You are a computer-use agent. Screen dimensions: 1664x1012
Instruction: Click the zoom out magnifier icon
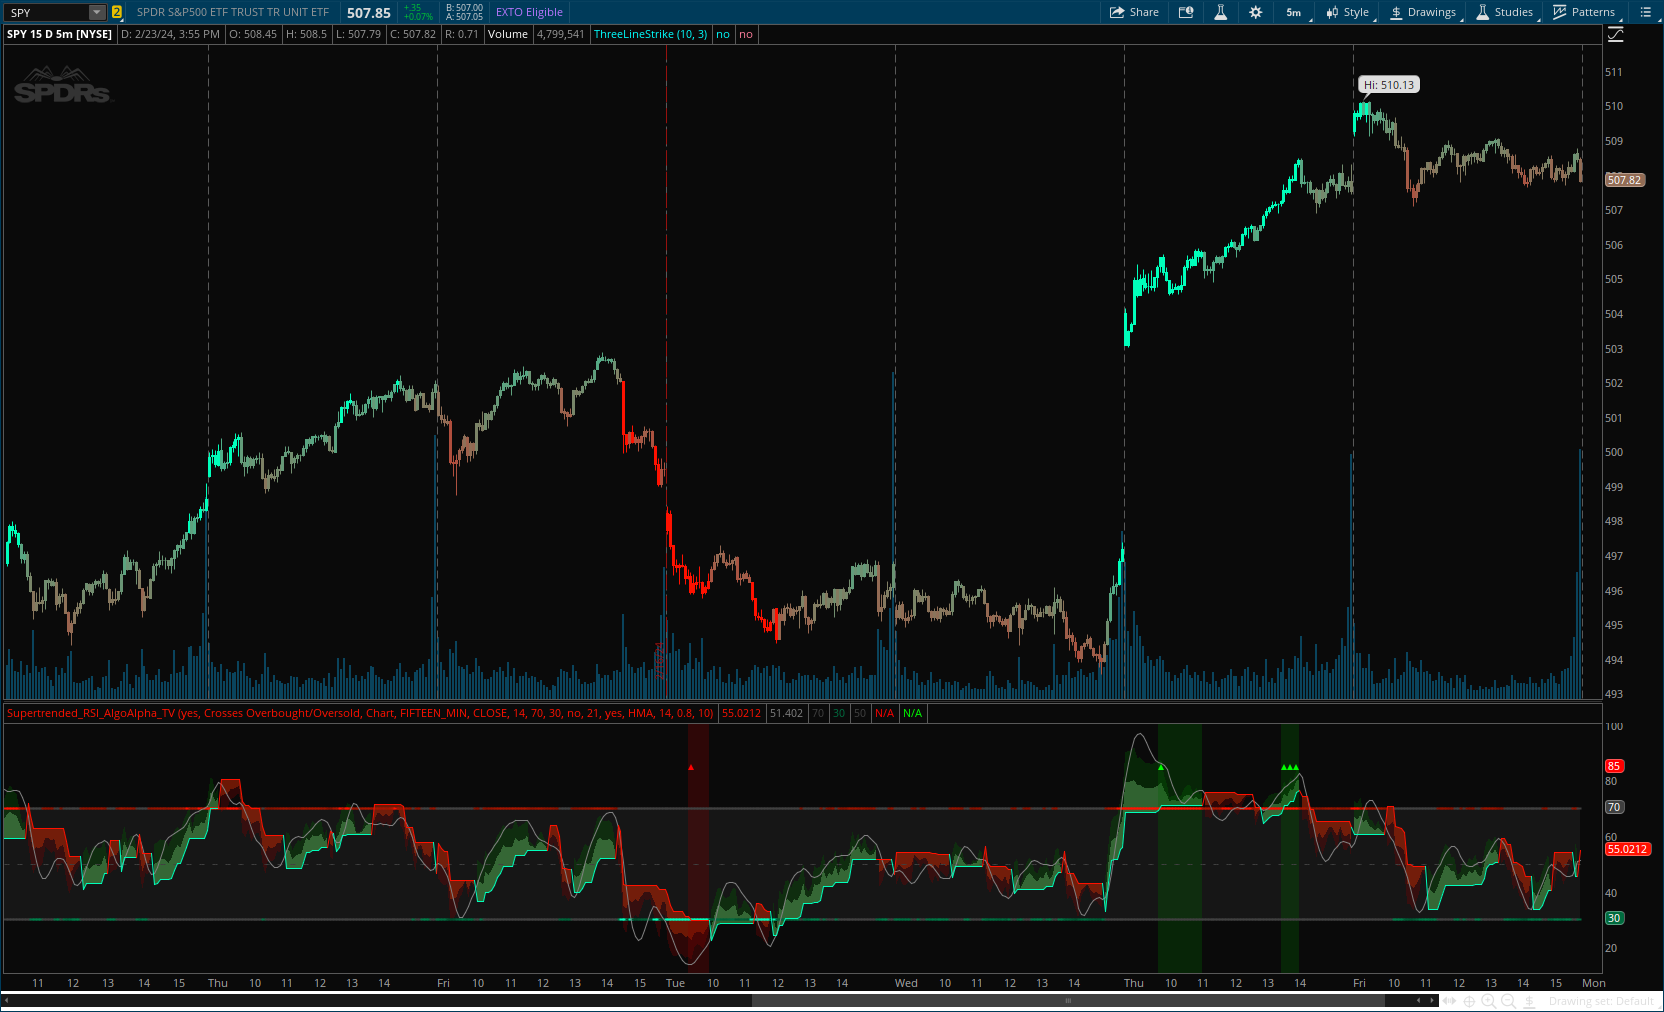(x=1509, y=1001)
